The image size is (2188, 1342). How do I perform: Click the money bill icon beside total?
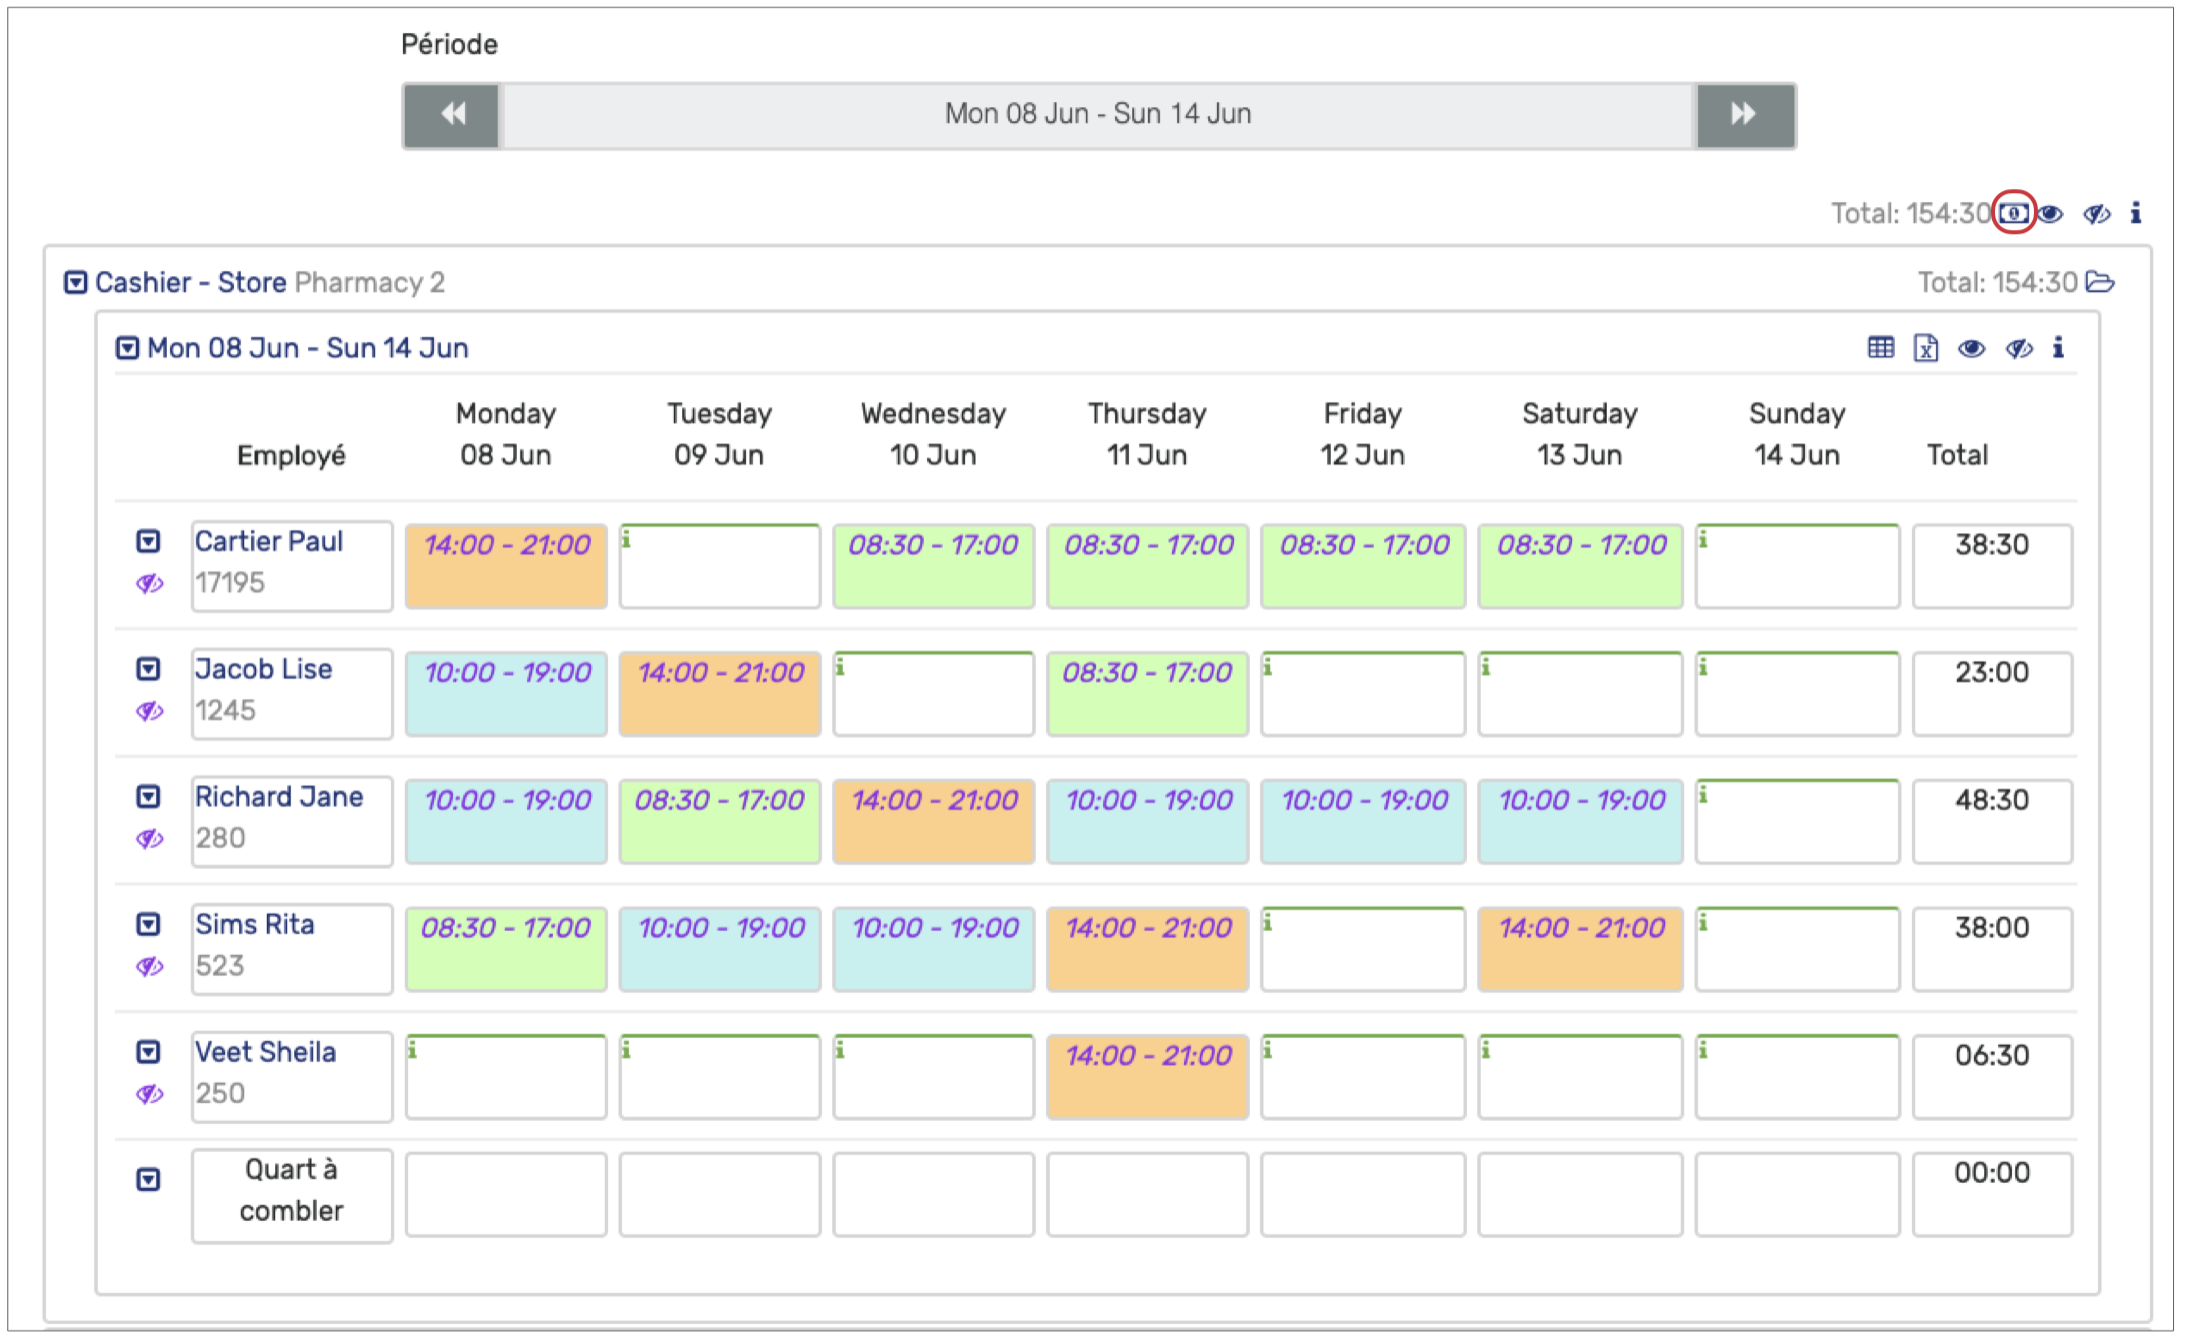[x=2013, y=213]
